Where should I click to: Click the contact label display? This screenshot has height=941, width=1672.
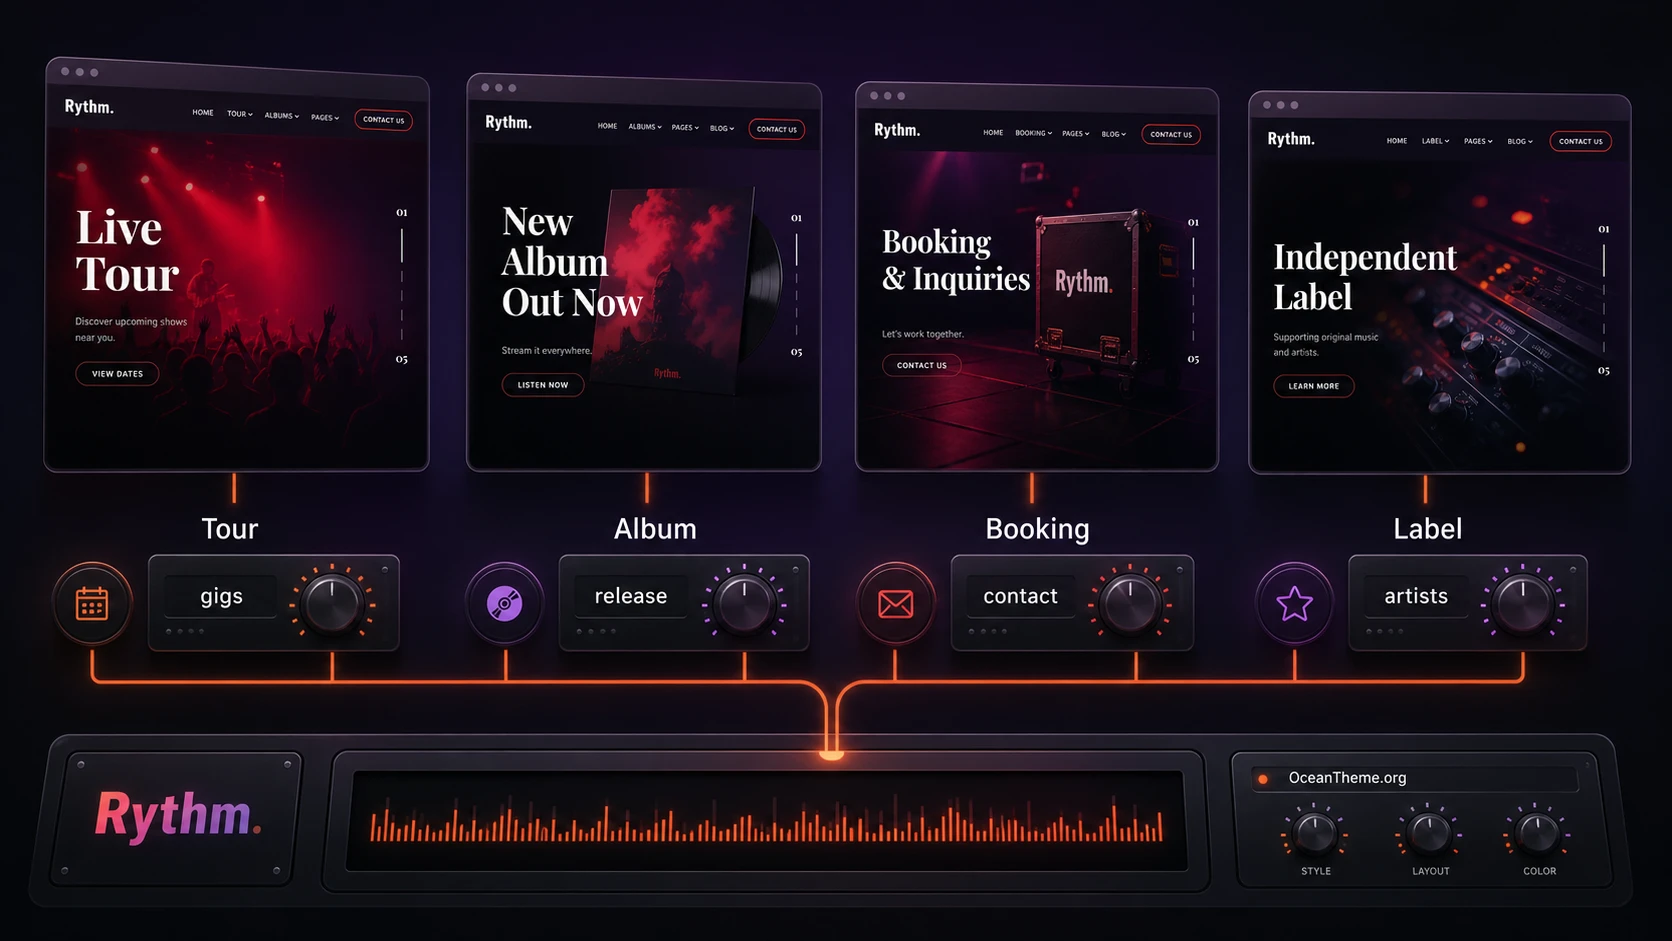1020,597
